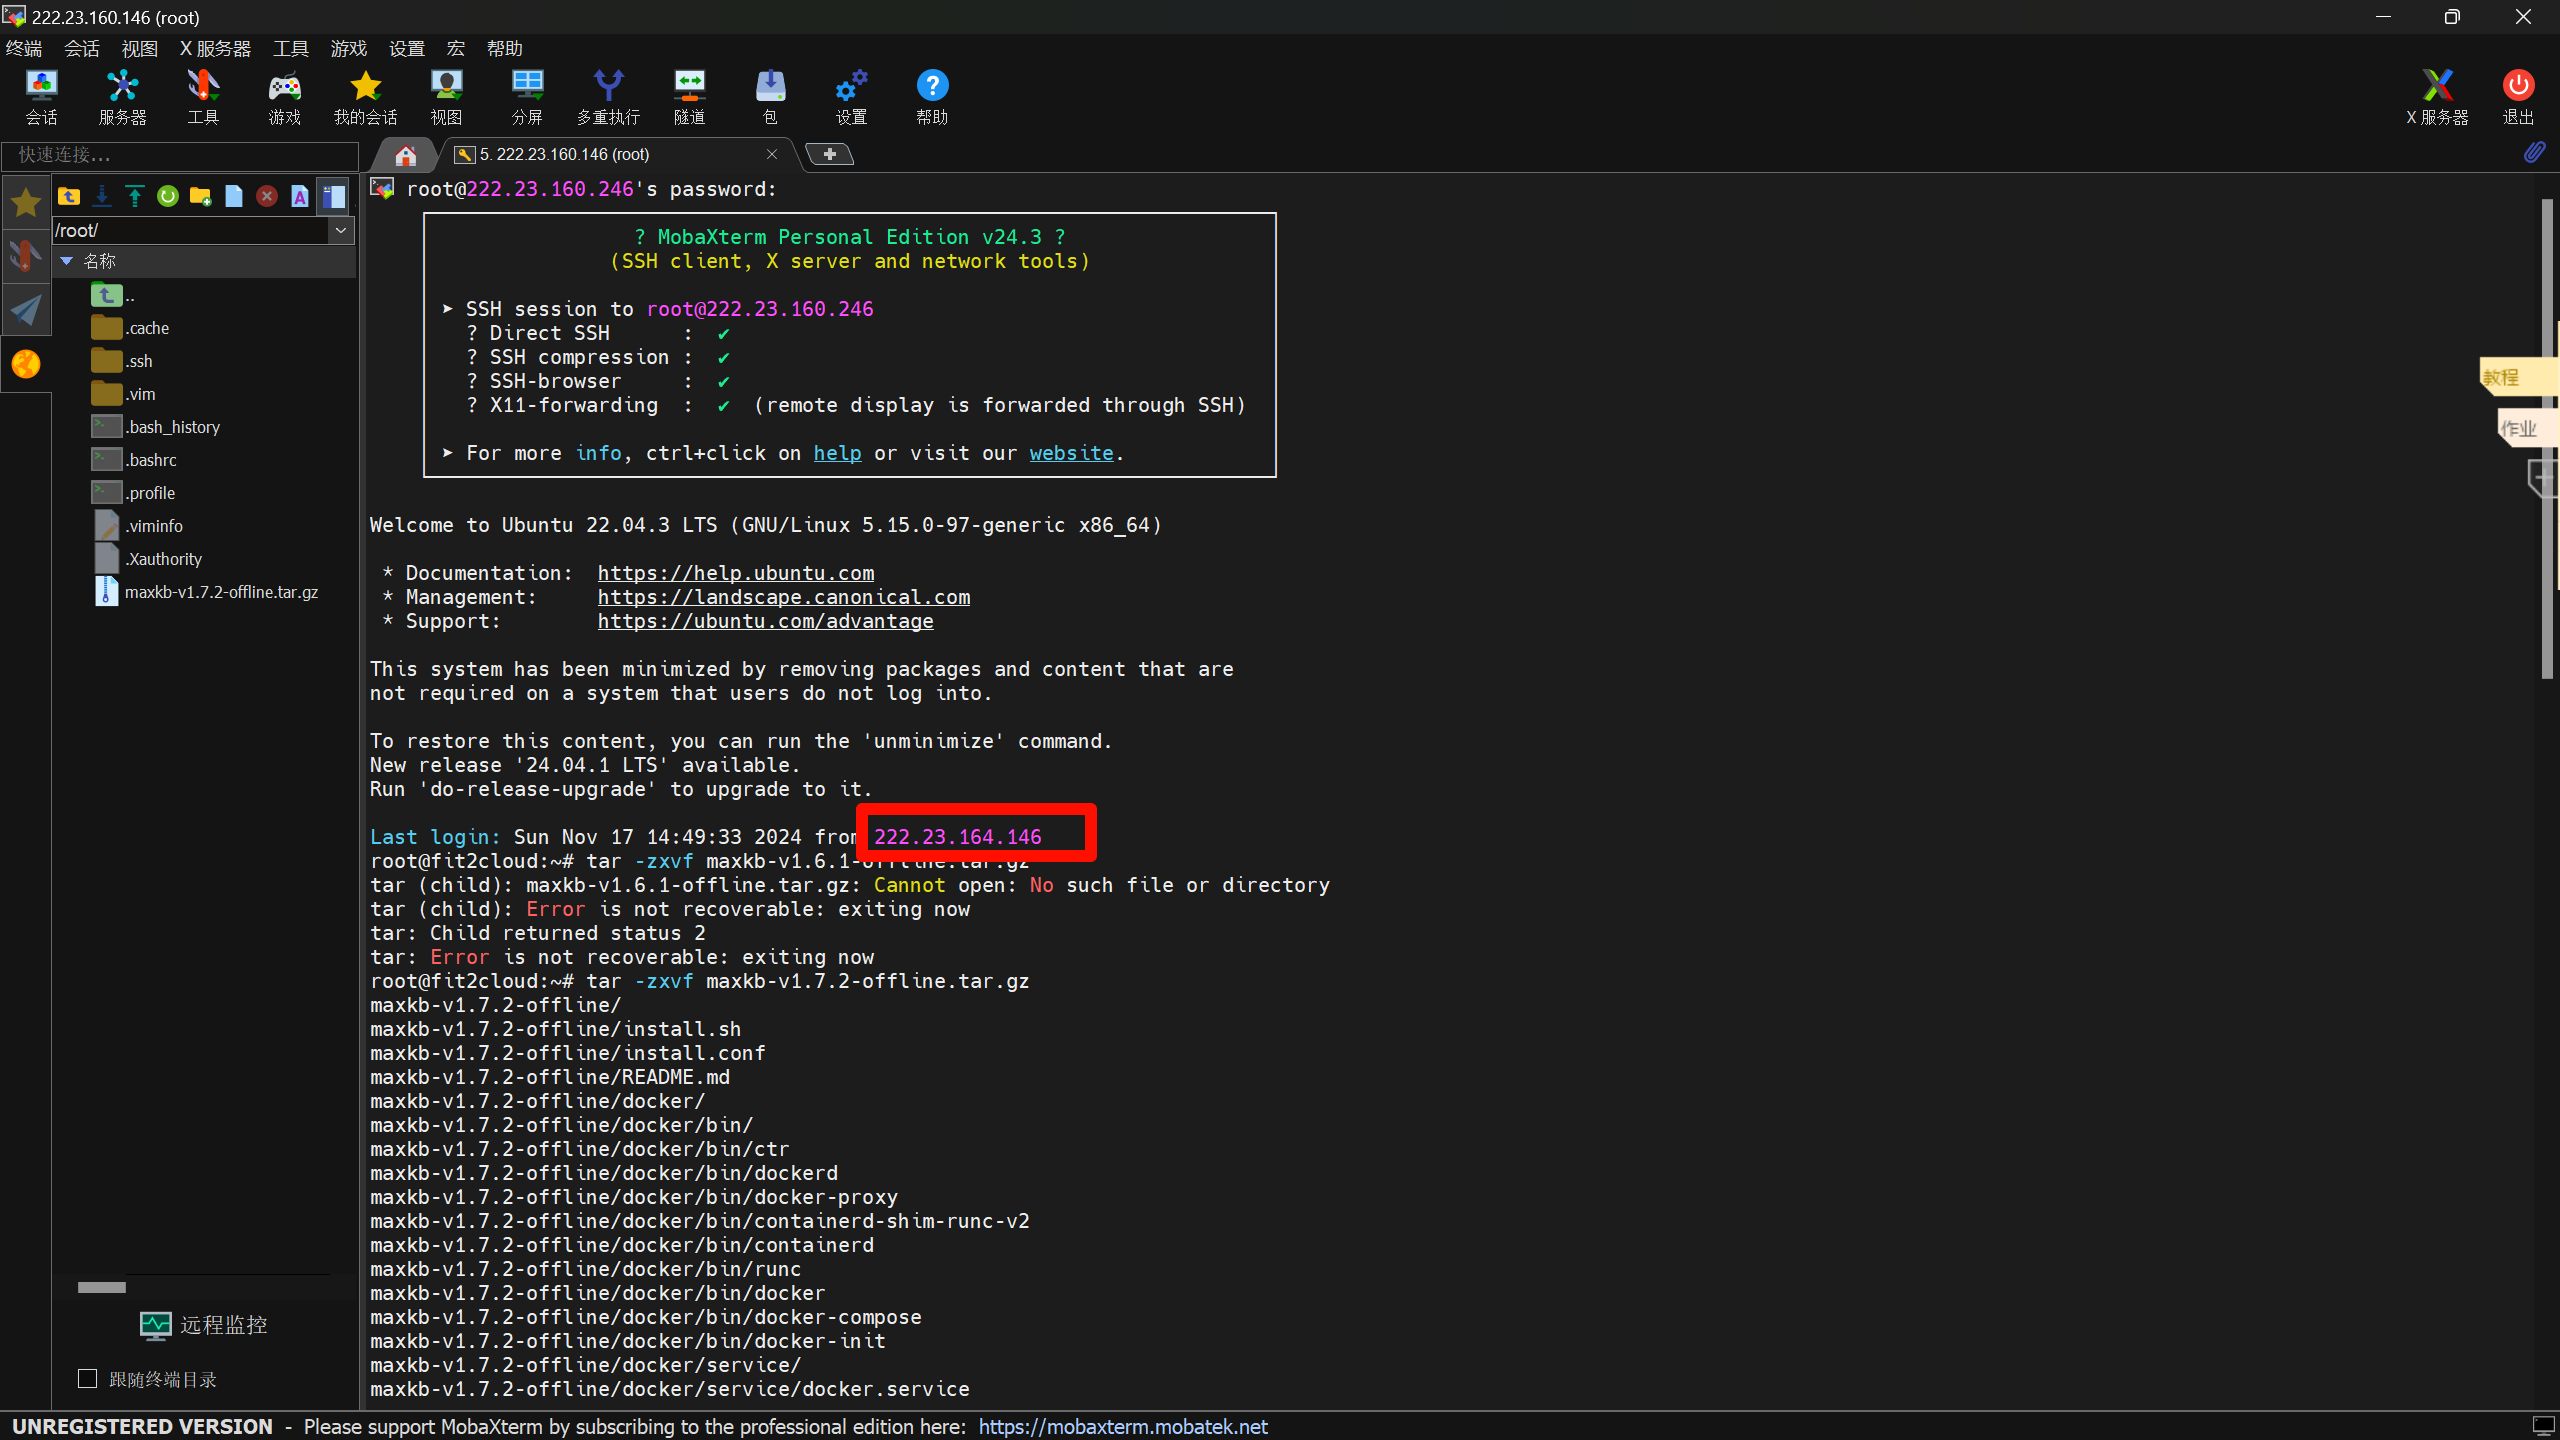
Task: Select maxkb-v1.7.2-offline.tar.gz in file list
Action: (x=221, y=592)
